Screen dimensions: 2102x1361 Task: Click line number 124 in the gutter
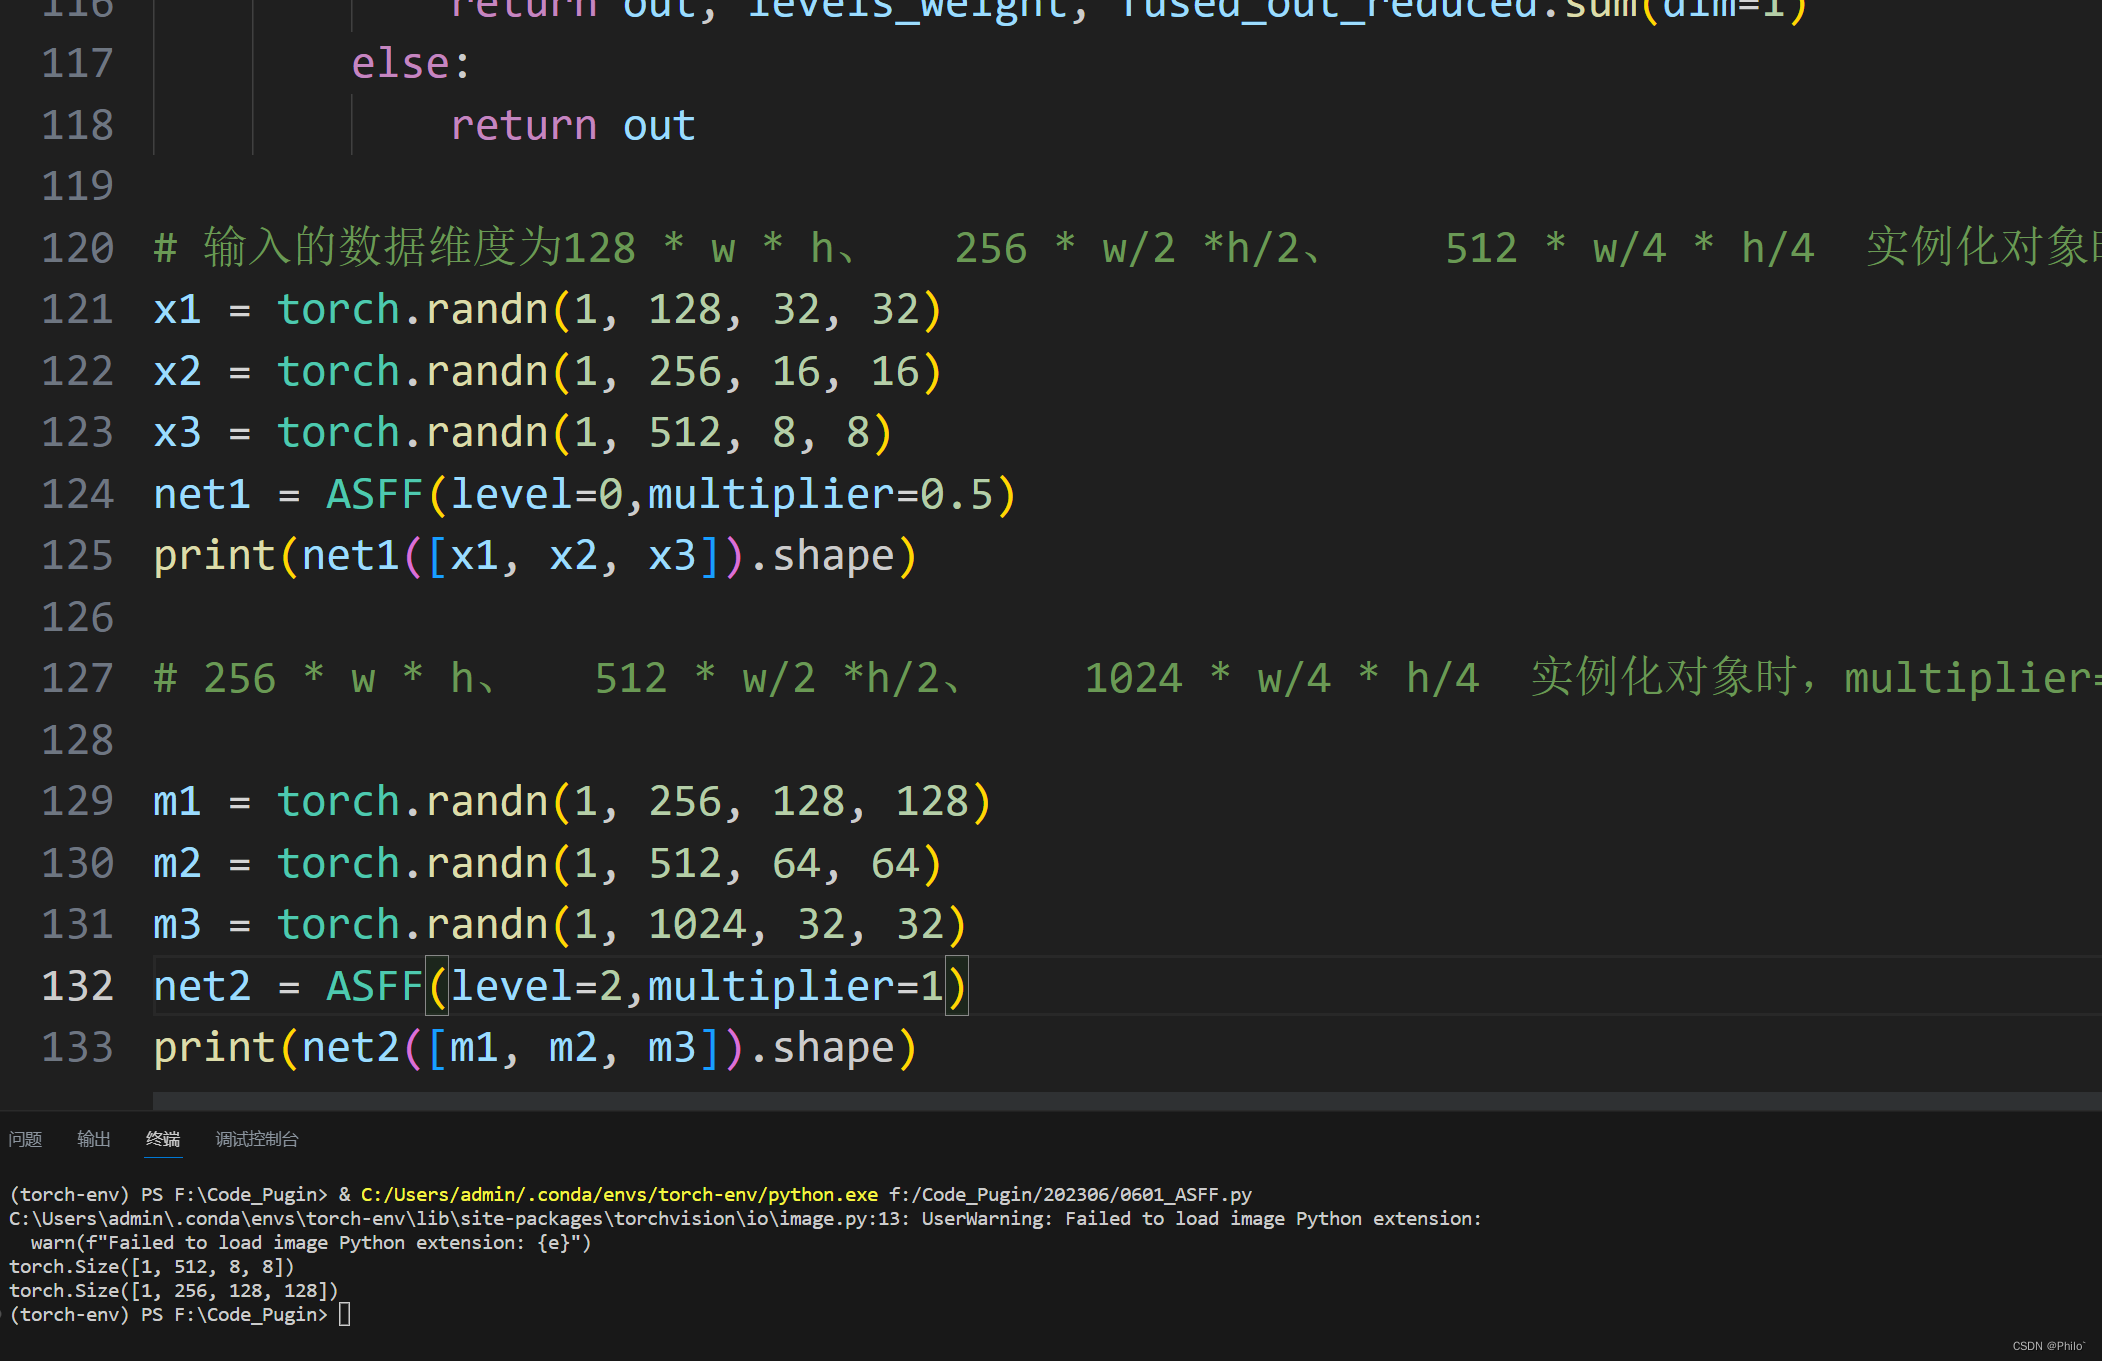(77, 494)
